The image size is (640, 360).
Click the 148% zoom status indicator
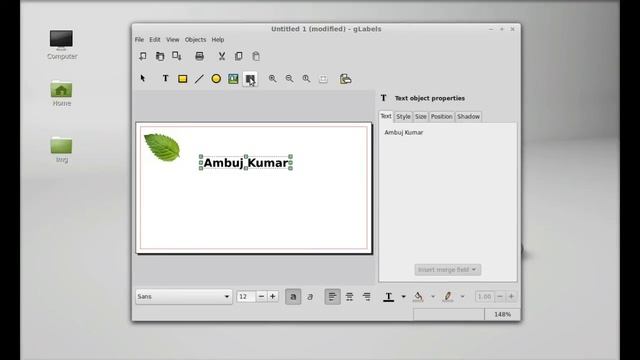click(502, 314)
